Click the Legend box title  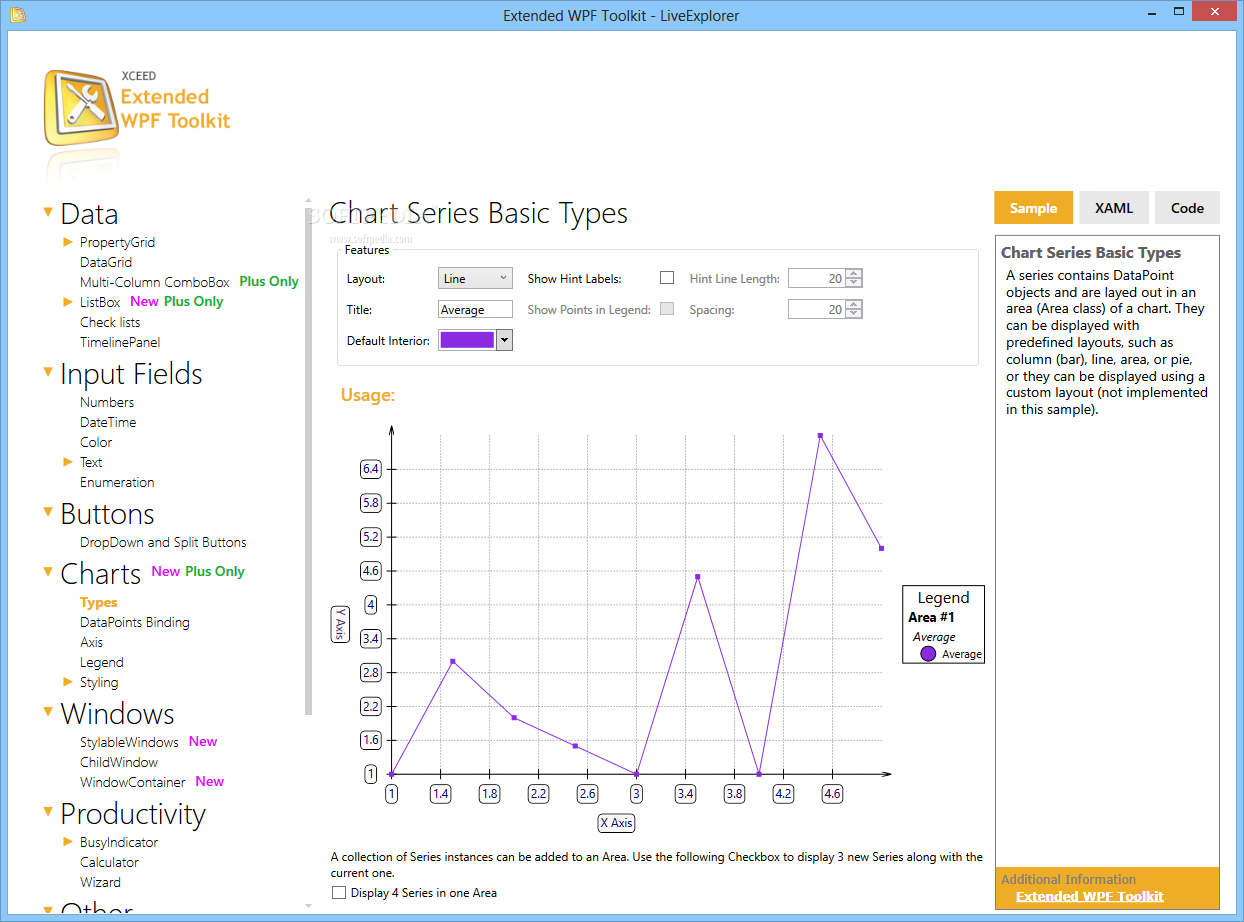click(x=943, y=598)
